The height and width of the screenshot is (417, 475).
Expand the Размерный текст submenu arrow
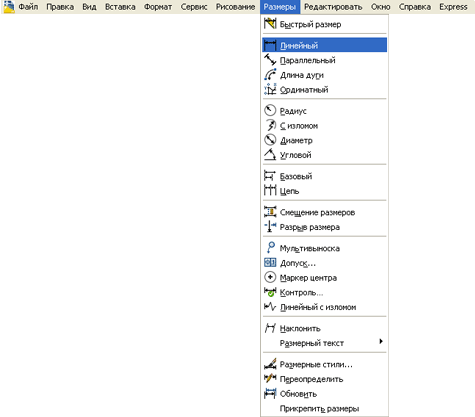(x=381, y=341)
